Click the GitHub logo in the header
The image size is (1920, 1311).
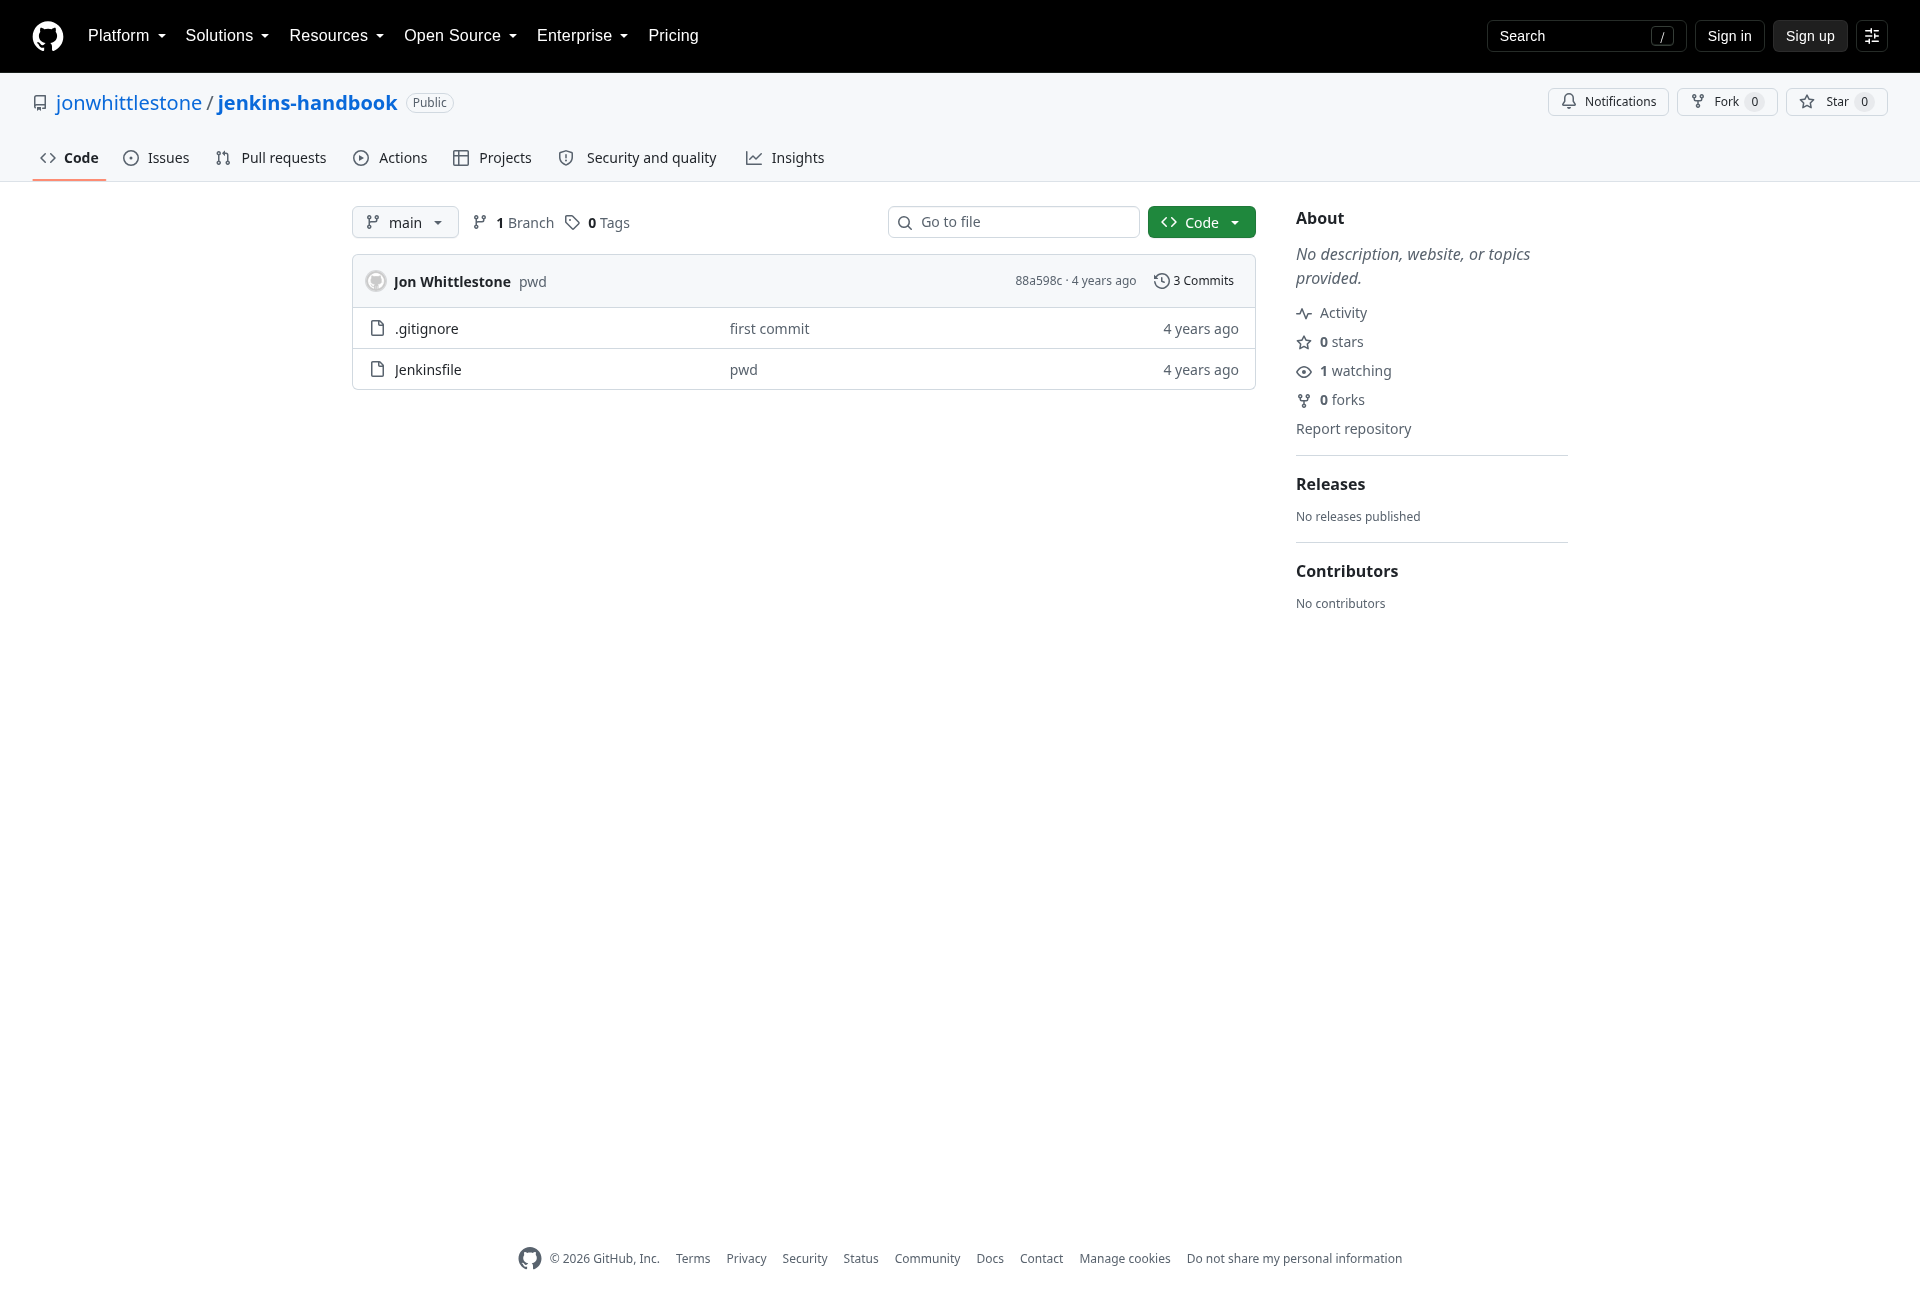click(48, 36)
